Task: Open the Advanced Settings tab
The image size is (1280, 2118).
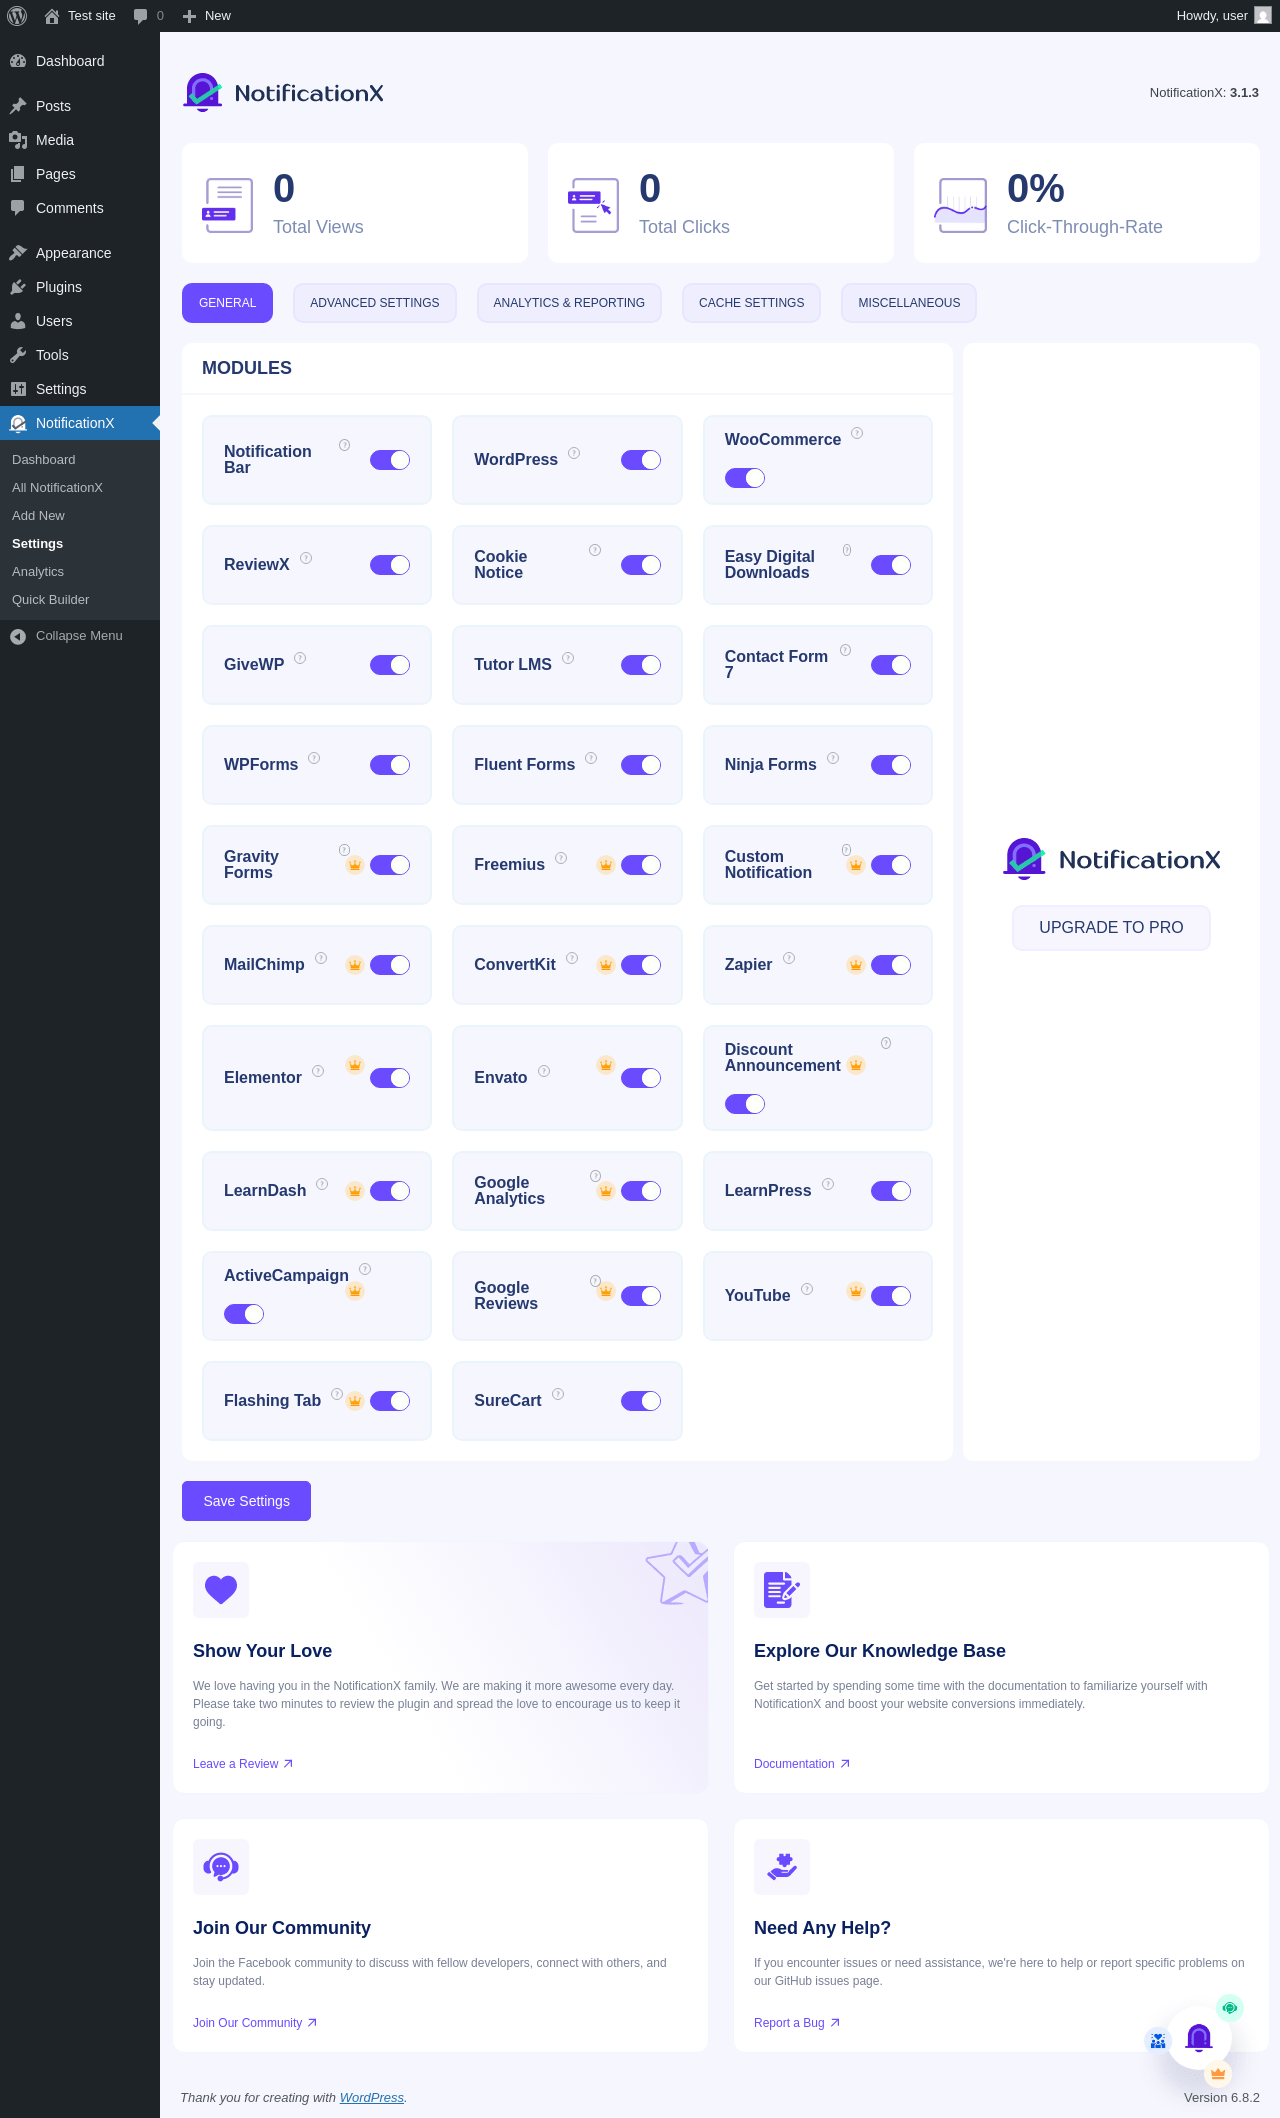Action: click(x=375, y=303)
